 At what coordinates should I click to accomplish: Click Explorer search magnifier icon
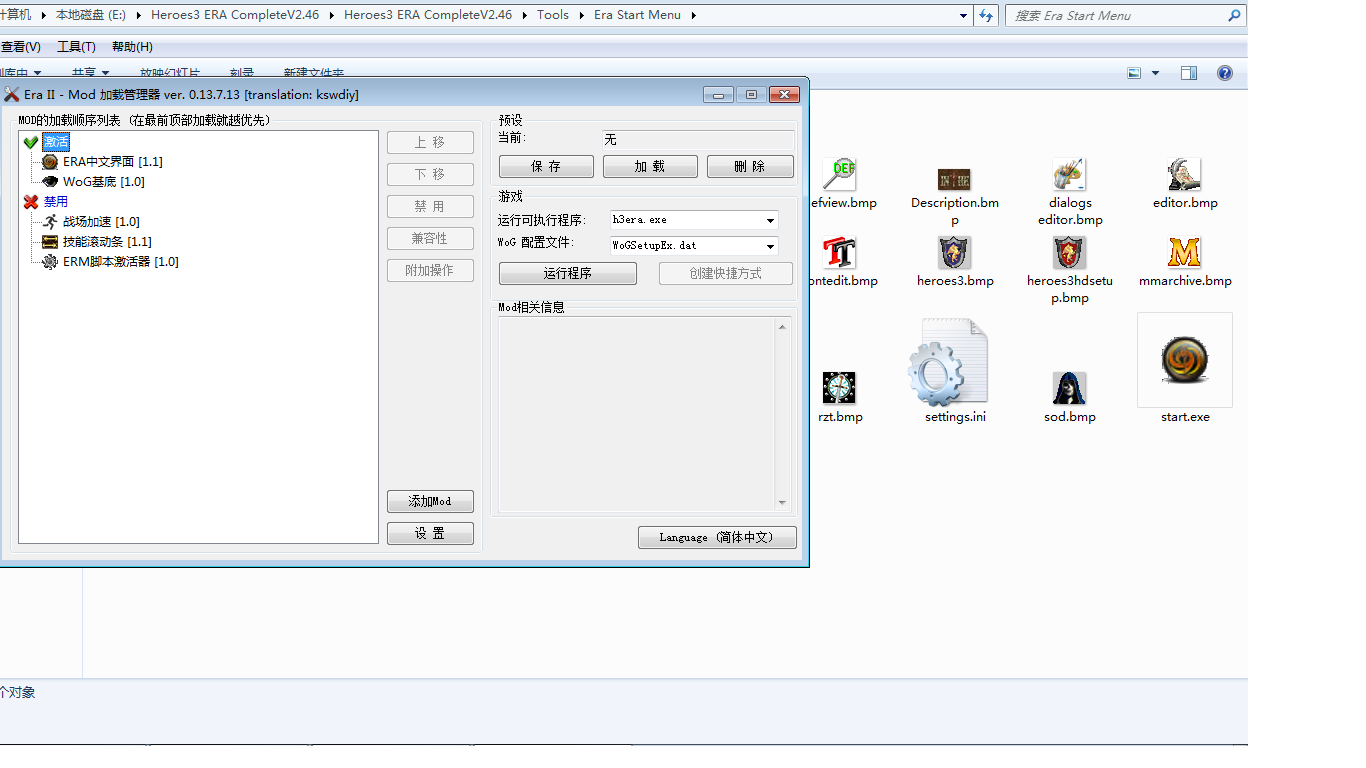coord(1234,15)
